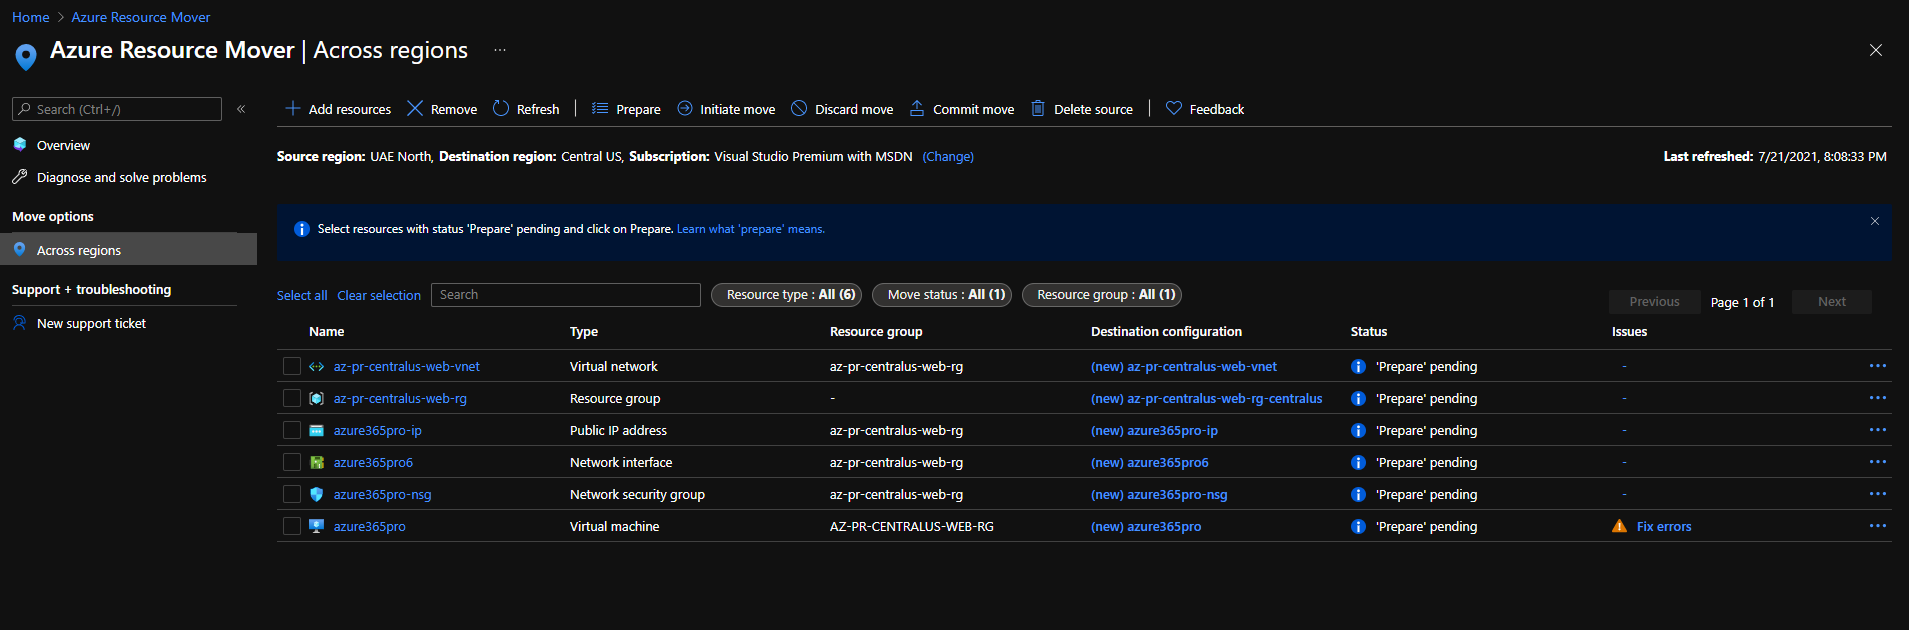
Task: Tick the checkbox for az-pr-centralus-web-rg
Action: coord(292,398)
